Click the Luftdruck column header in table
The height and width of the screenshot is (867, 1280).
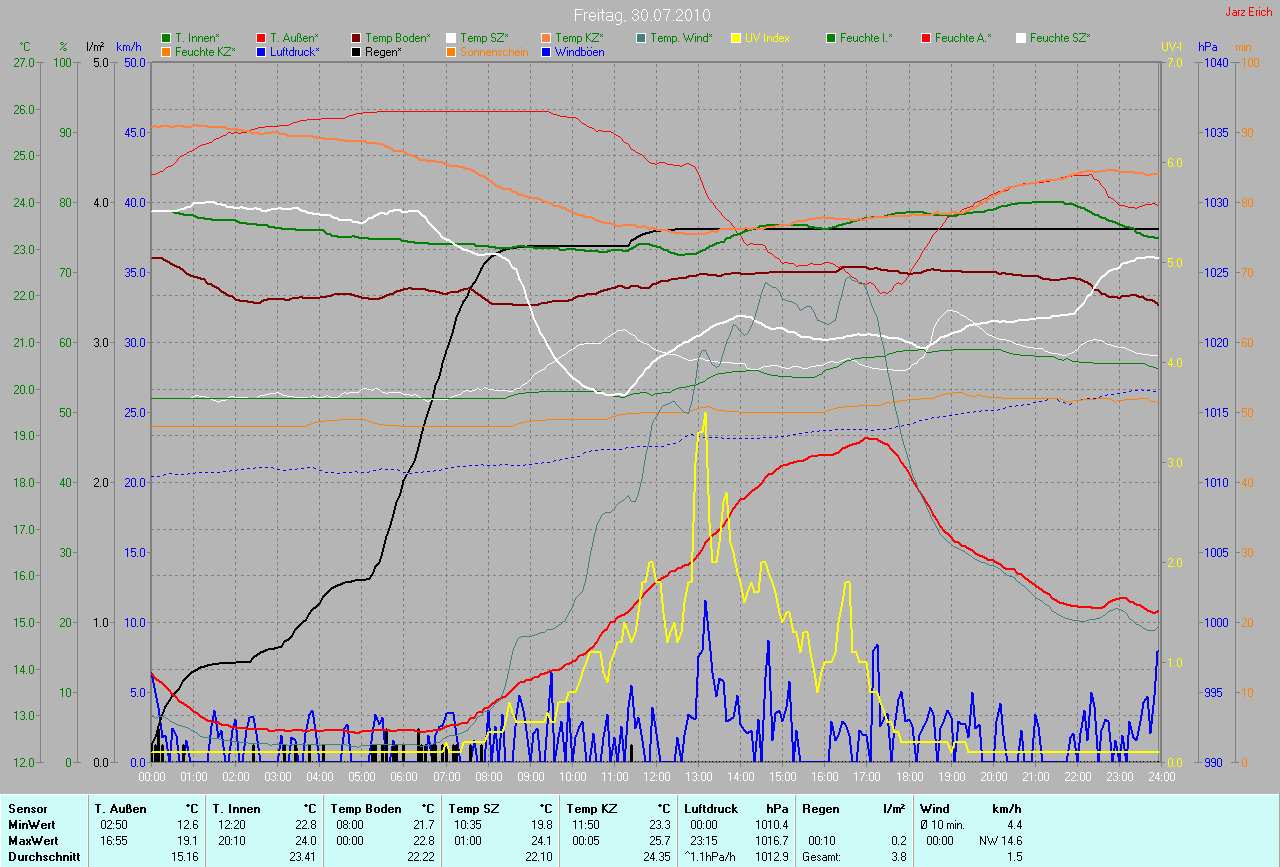click(x=711, y=809)
